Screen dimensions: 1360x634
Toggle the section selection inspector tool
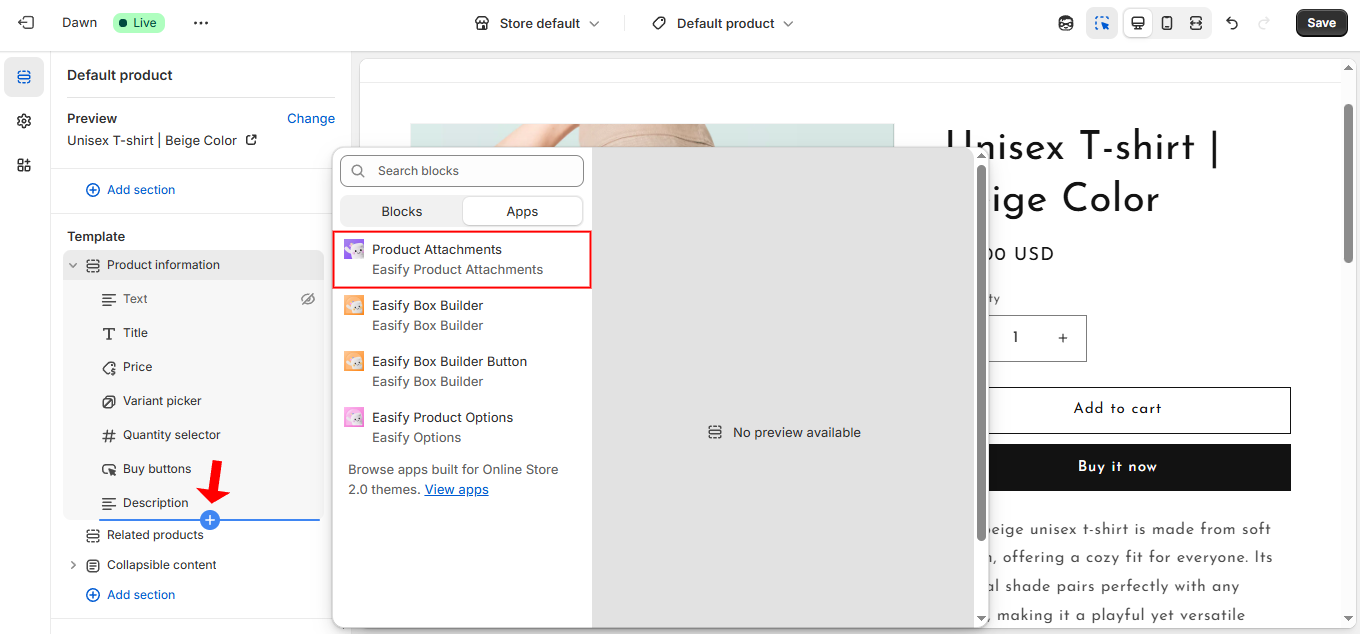click(1101, 22)
